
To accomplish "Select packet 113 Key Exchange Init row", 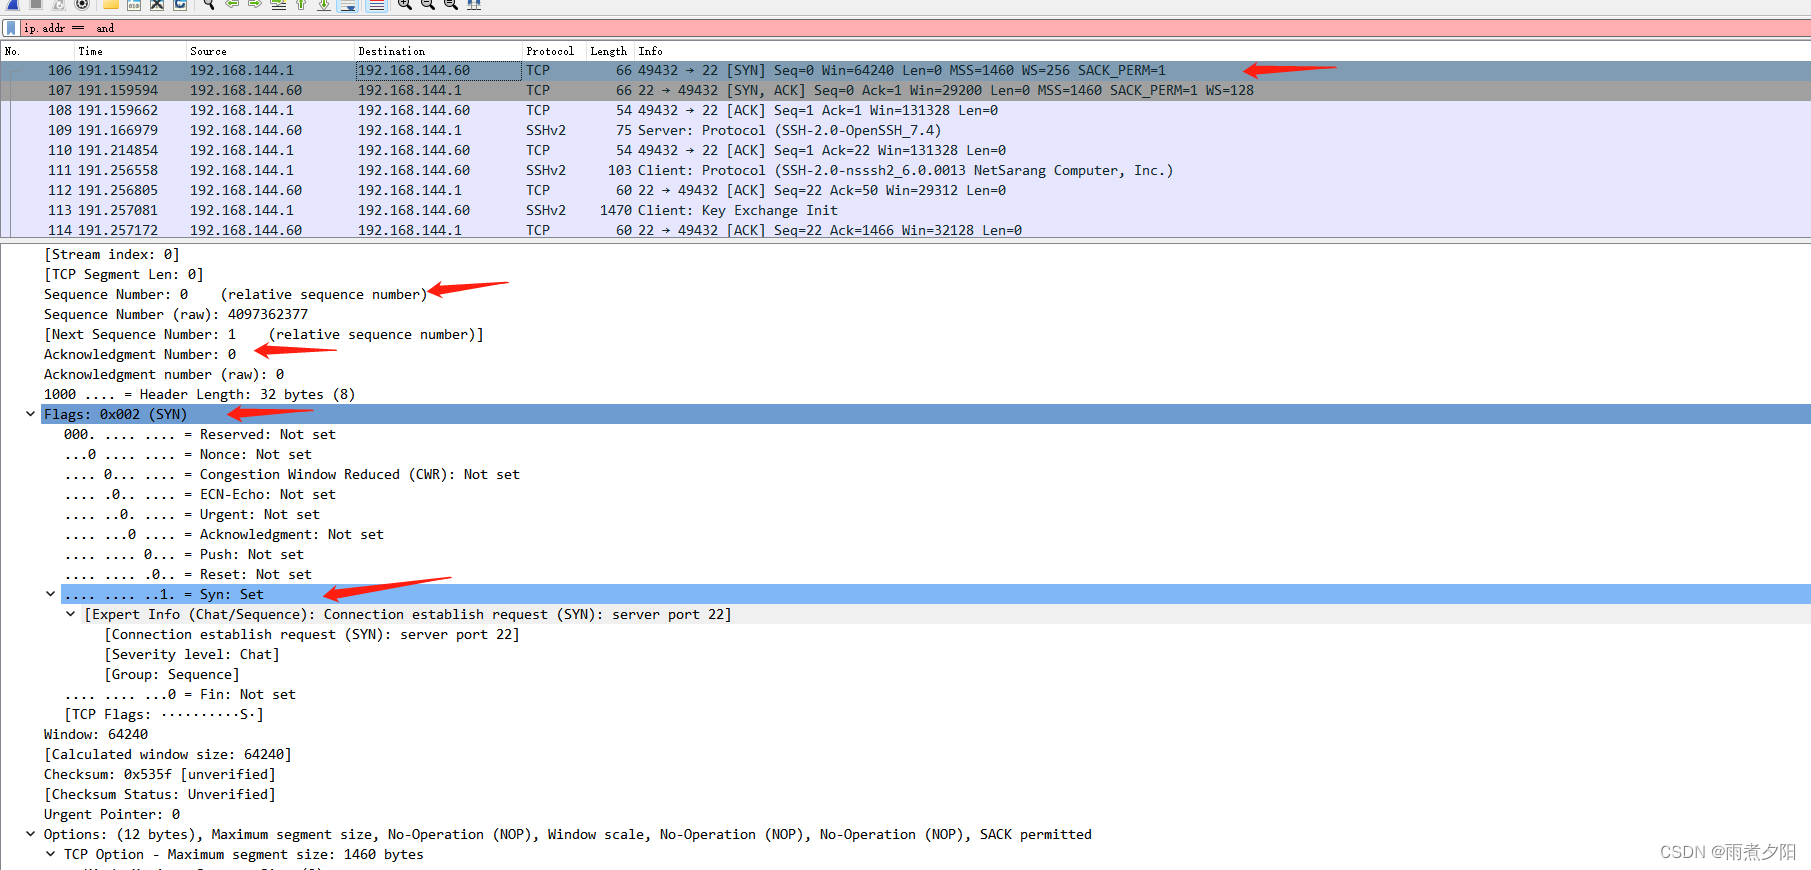I will click(905, 210).
